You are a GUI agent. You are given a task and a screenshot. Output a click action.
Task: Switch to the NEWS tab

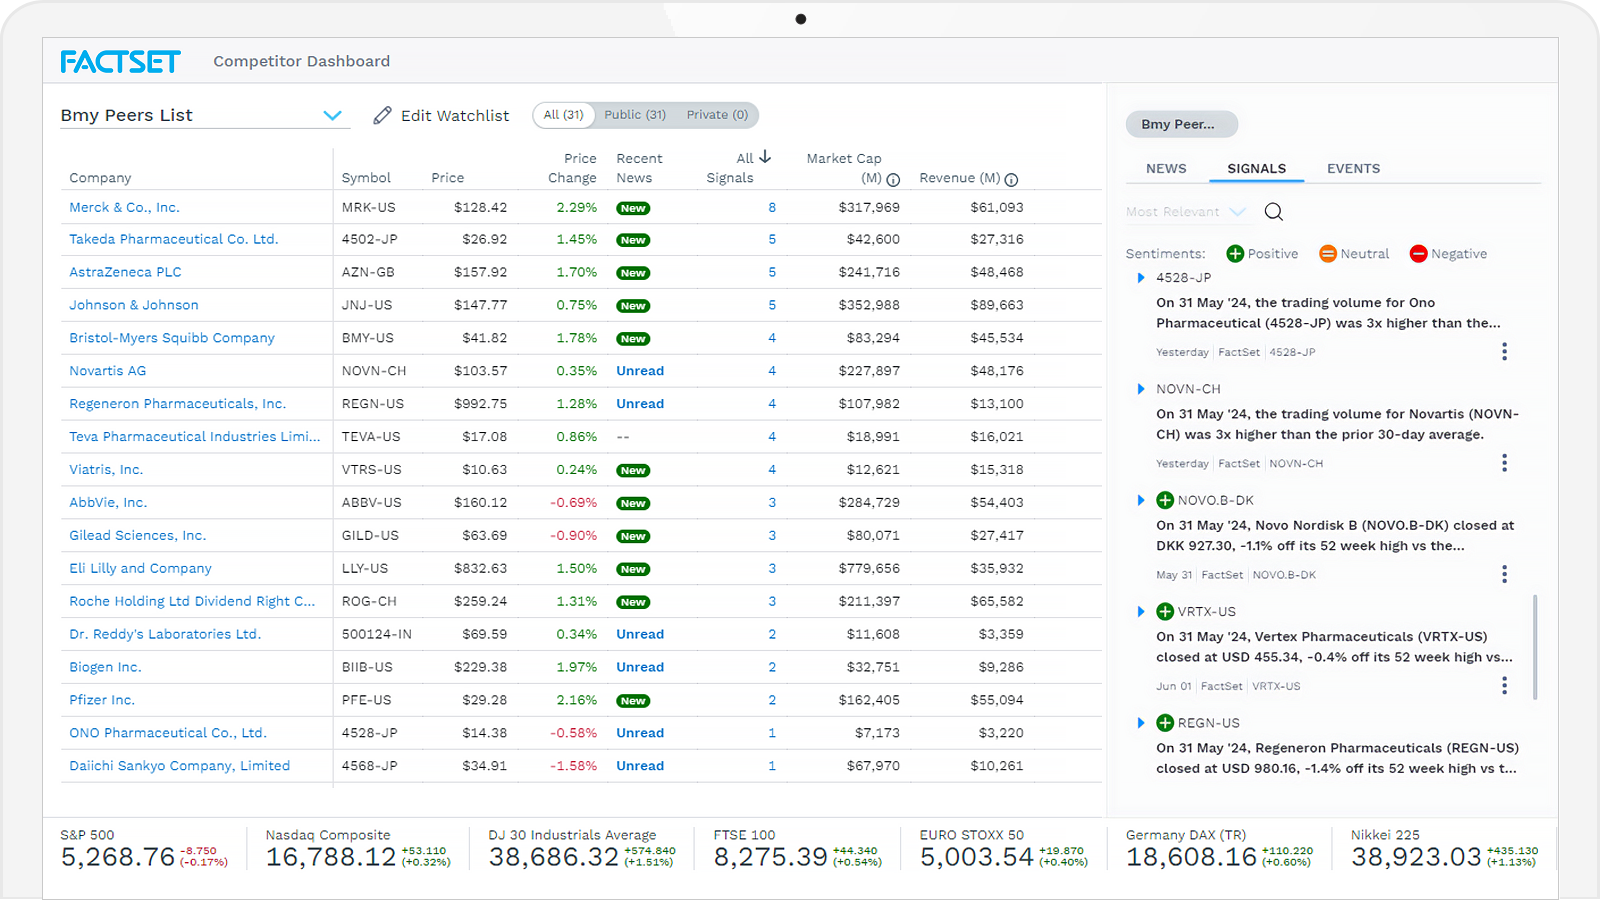pyautogui.click(x=1164, y=168)
